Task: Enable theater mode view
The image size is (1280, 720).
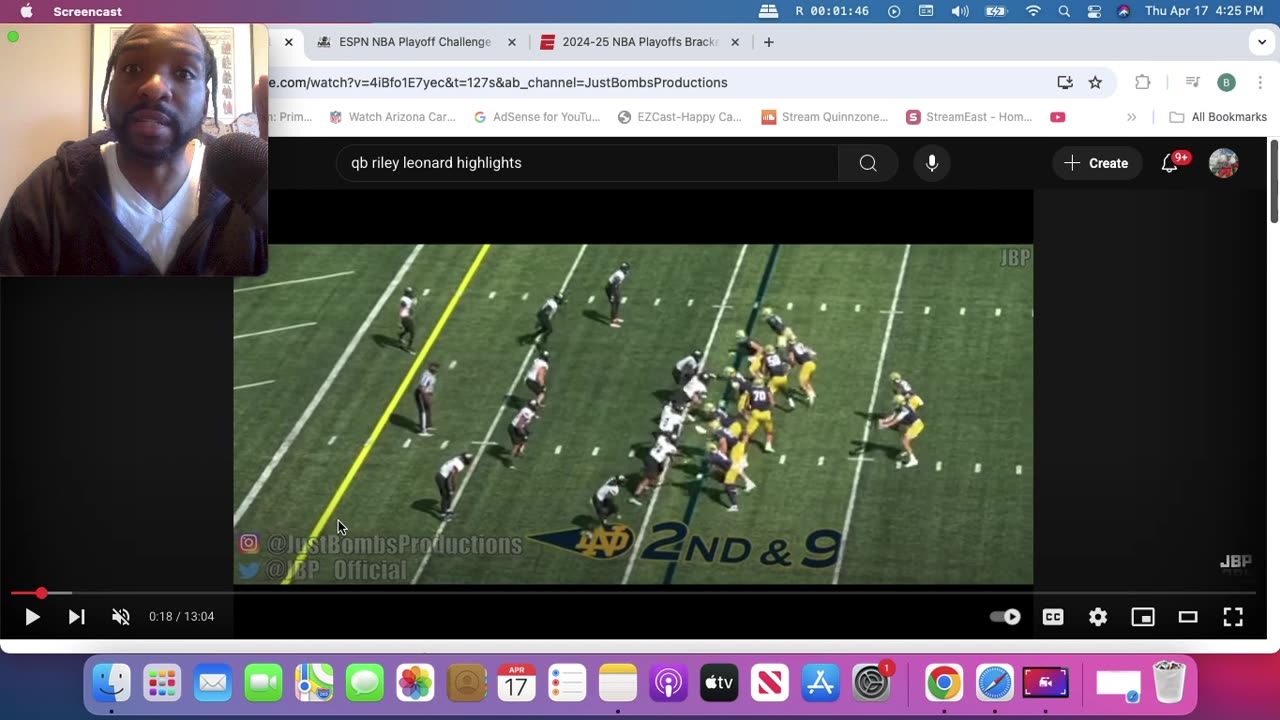Action: 1188,617
